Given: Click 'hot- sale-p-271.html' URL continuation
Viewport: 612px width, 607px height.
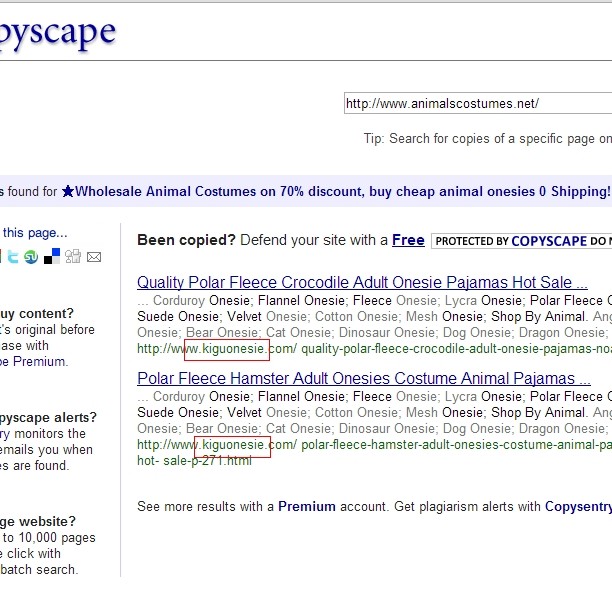Looking at the screenshot, I should pyautogui.click(x=194, y=461).
